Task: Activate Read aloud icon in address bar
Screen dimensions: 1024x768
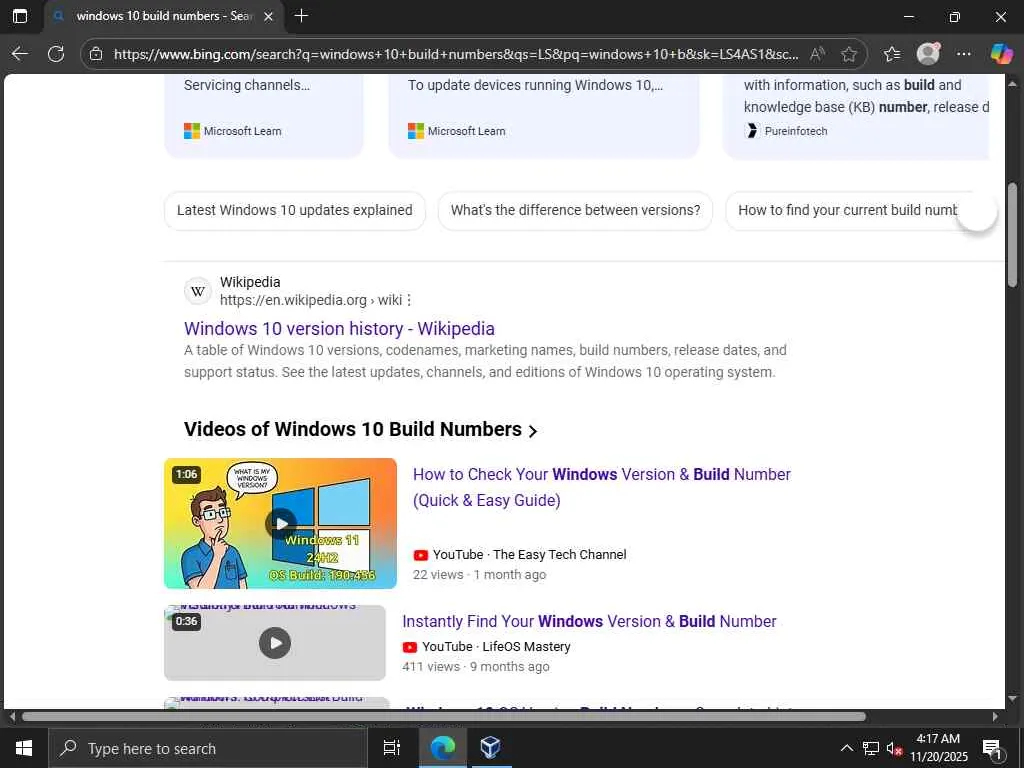Action: 817,54
